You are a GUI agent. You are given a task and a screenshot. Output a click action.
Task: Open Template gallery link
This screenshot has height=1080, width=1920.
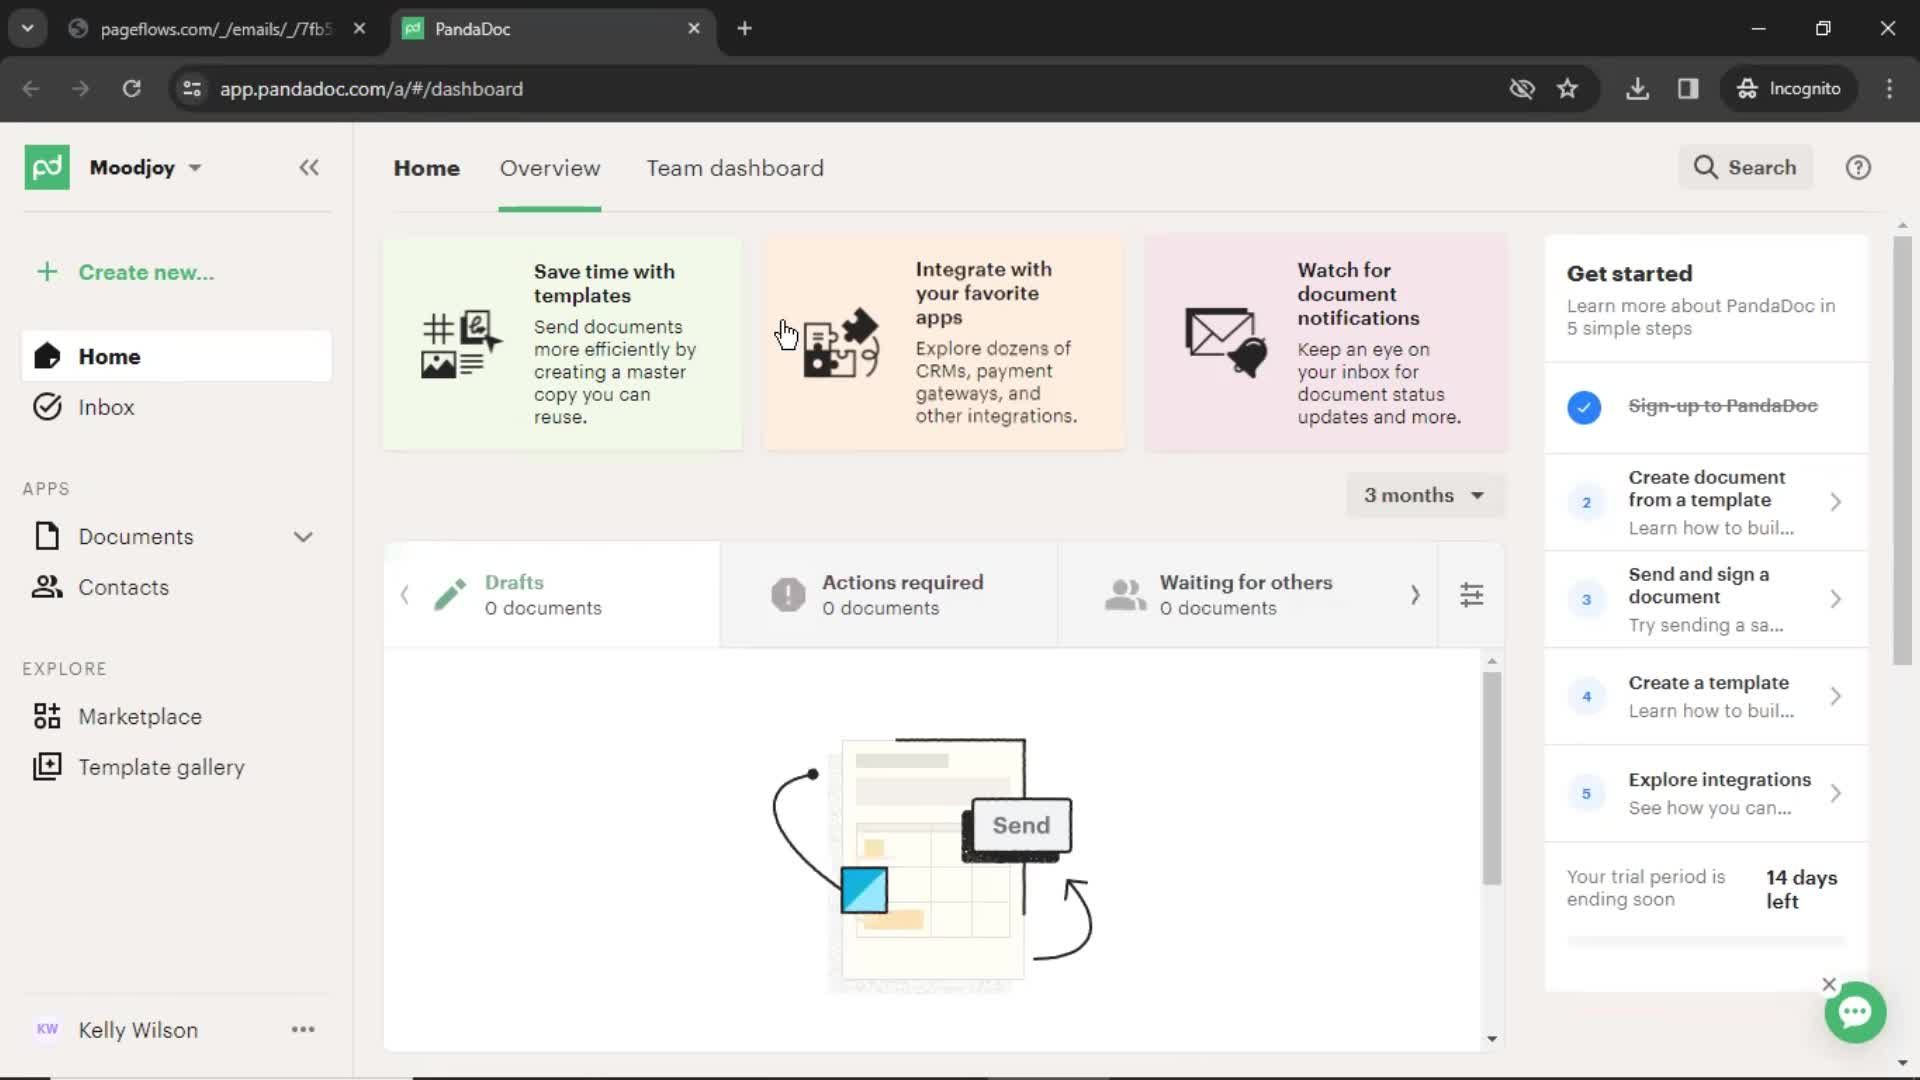pos(176,767)
